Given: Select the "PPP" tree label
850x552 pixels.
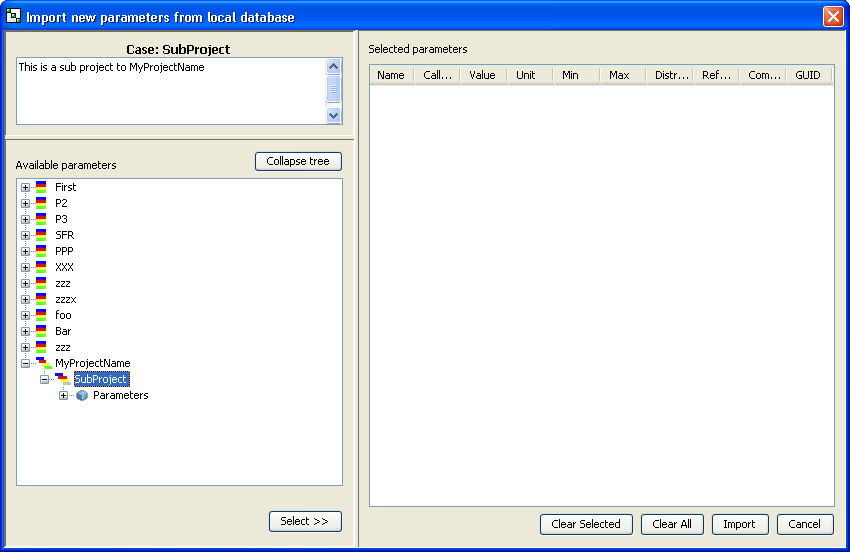Looking at the screenshot, I should coord(64,251).
